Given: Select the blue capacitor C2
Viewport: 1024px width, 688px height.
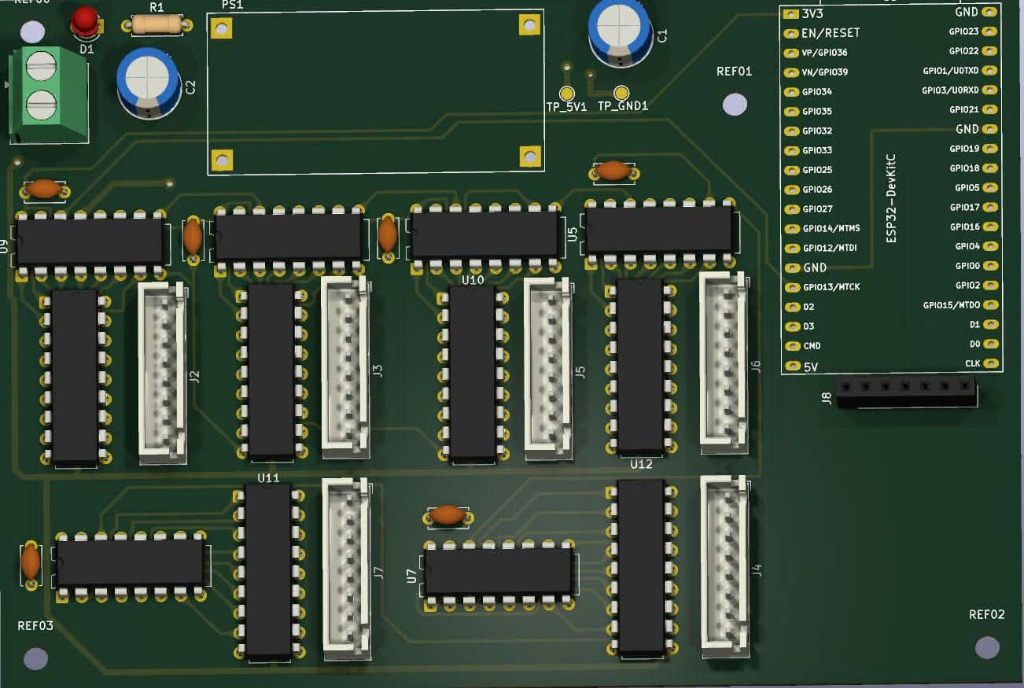Looking at the screenshot, I should [x=149, y=84].
